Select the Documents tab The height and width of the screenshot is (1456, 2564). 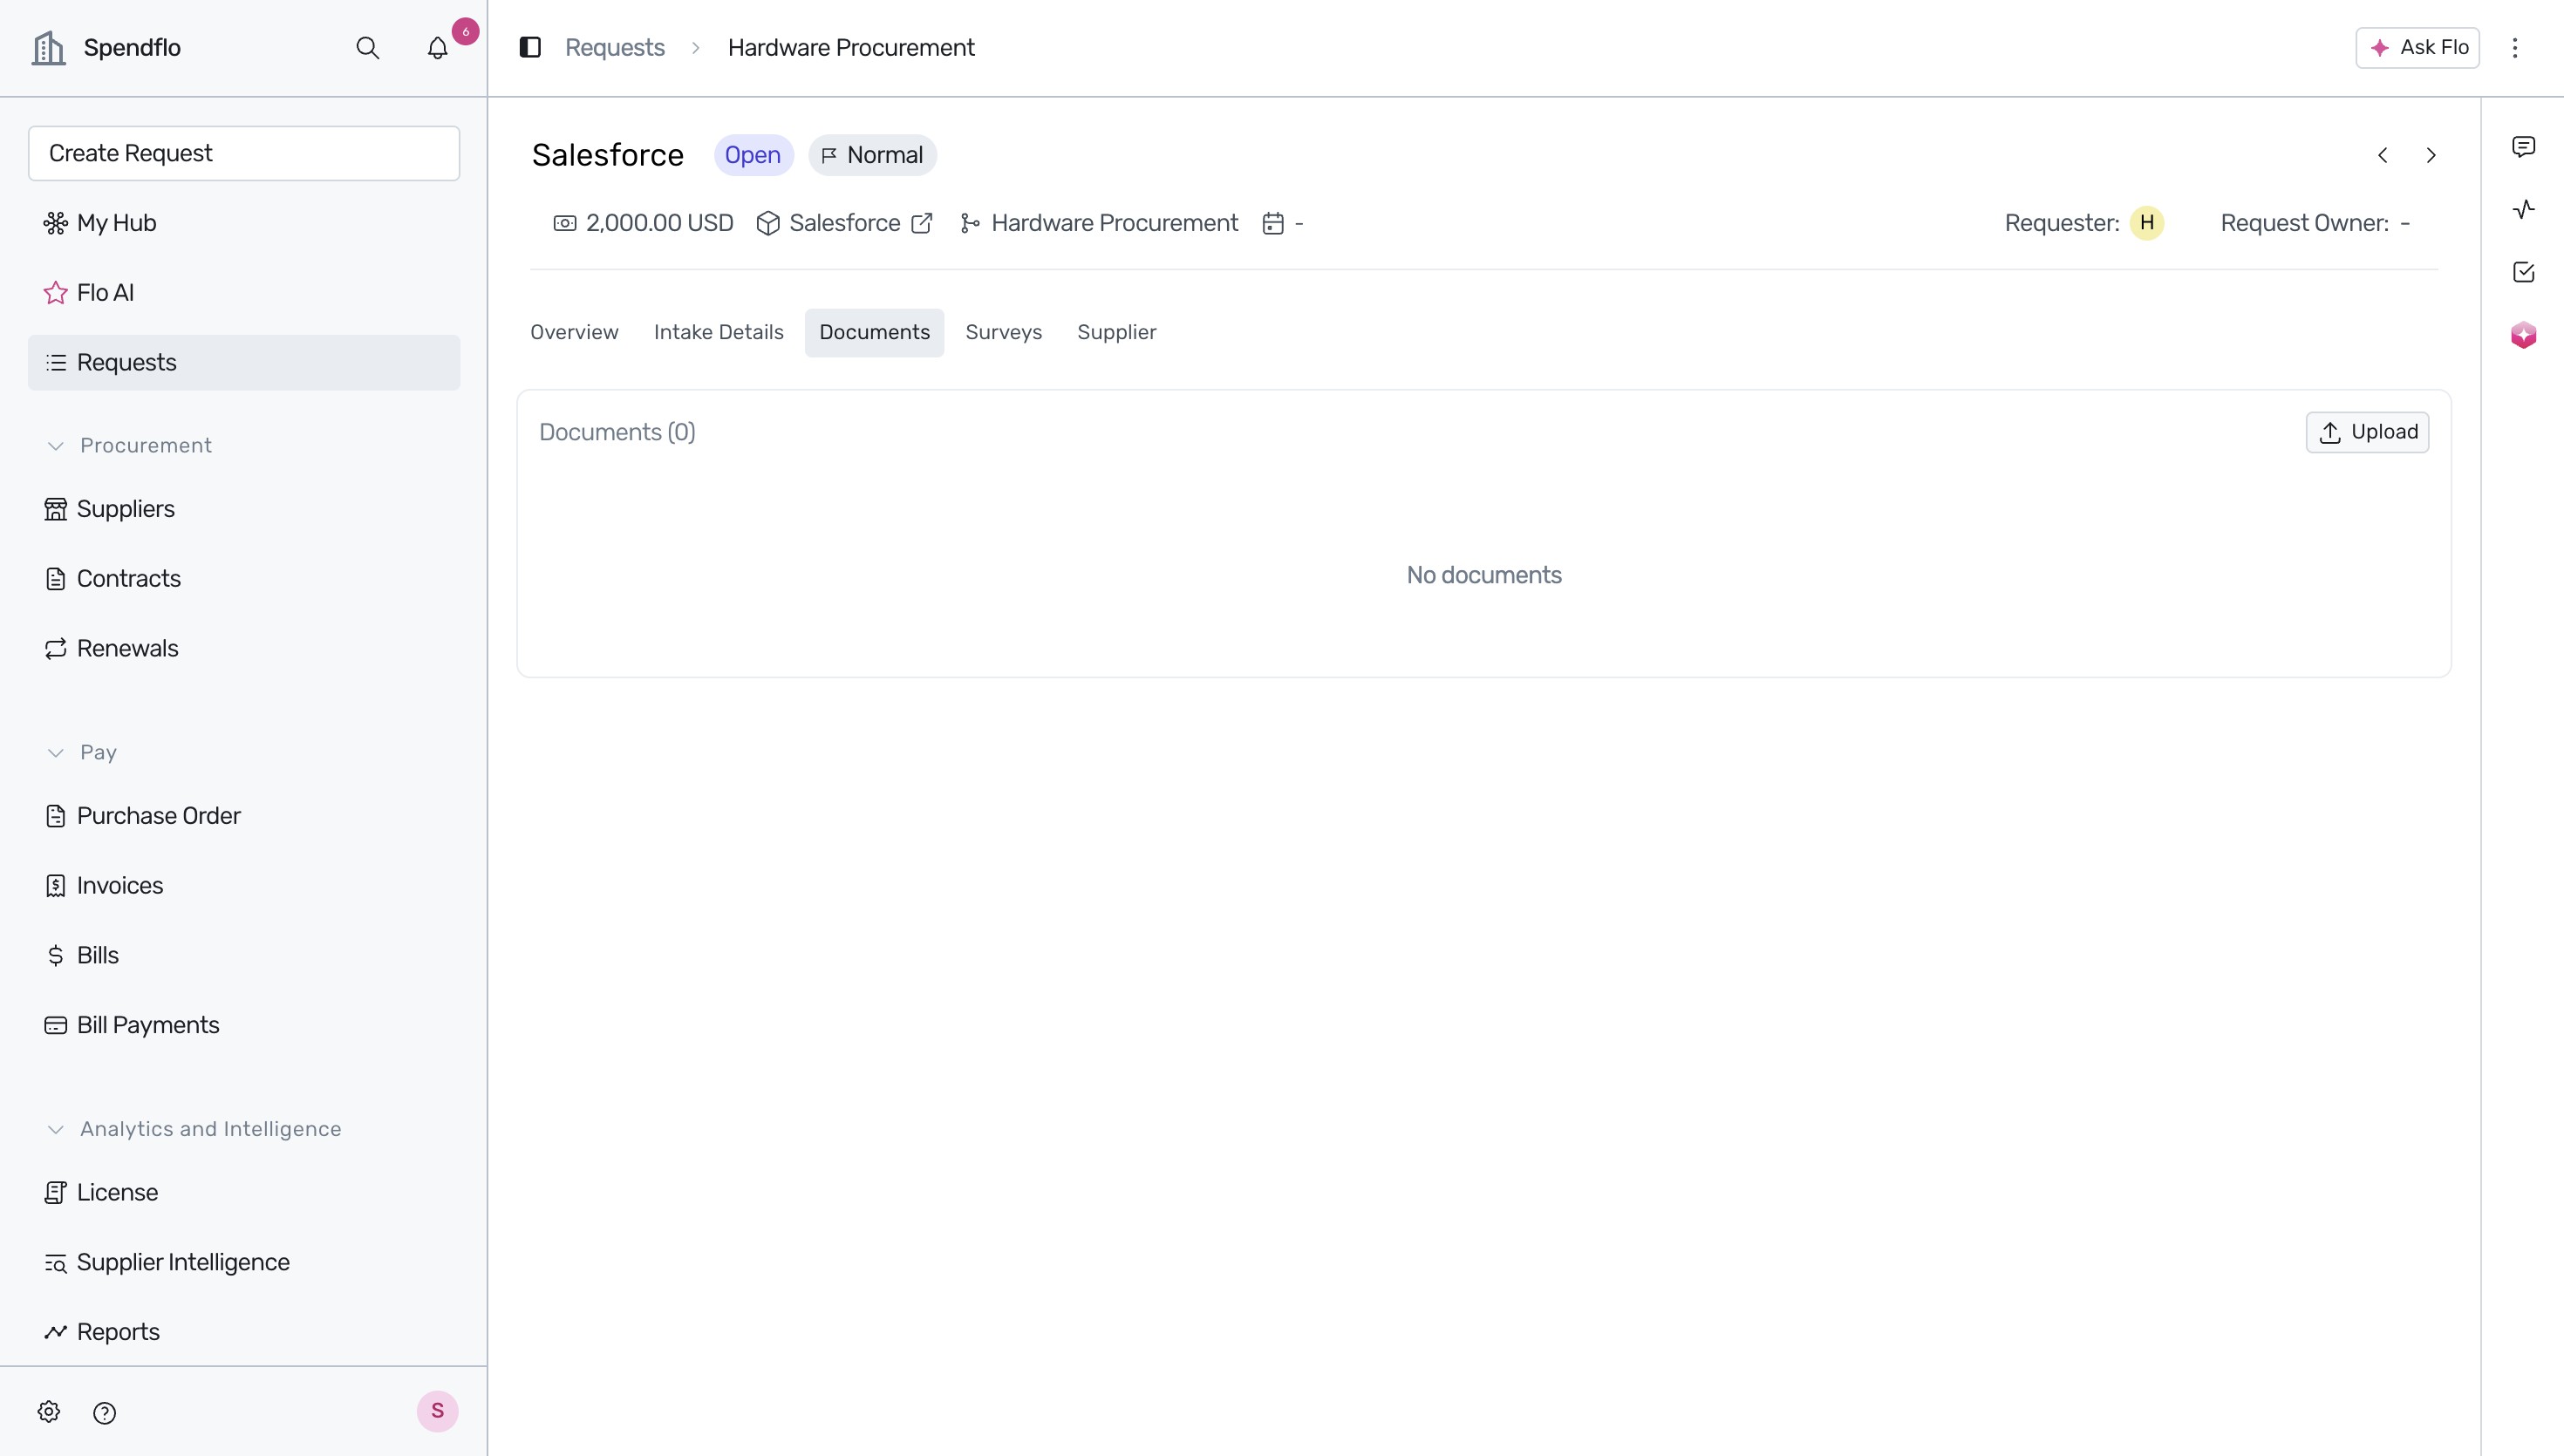(x=874, y=332)
